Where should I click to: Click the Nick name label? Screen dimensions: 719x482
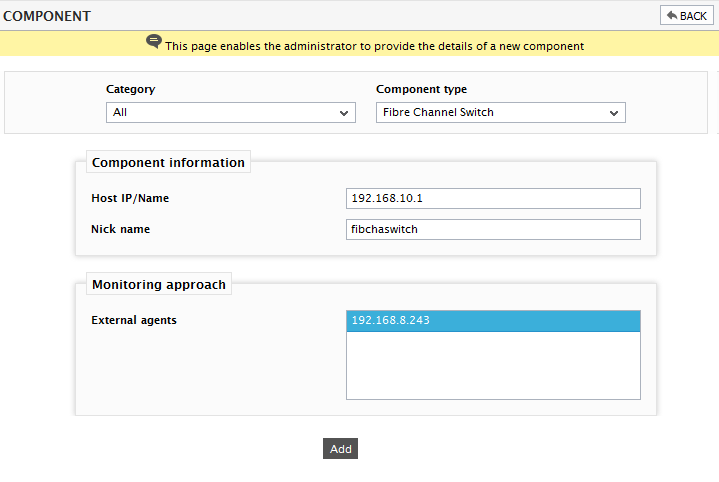coord(121,229)
